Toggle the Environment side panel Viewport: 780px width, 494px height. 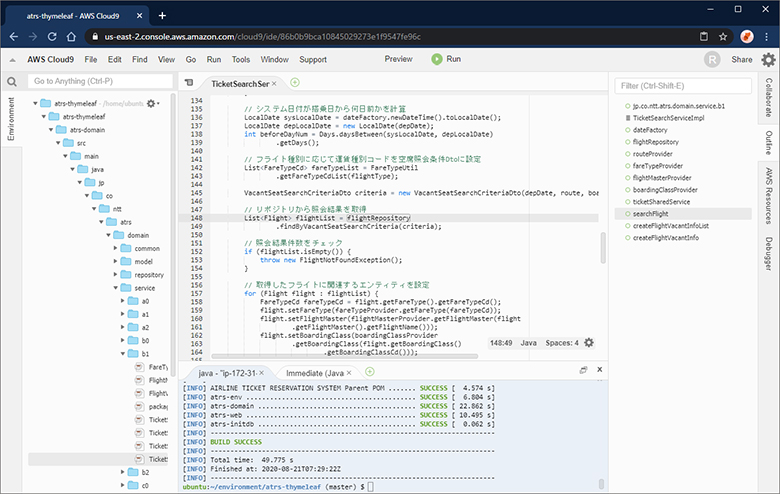click(11, 119)
